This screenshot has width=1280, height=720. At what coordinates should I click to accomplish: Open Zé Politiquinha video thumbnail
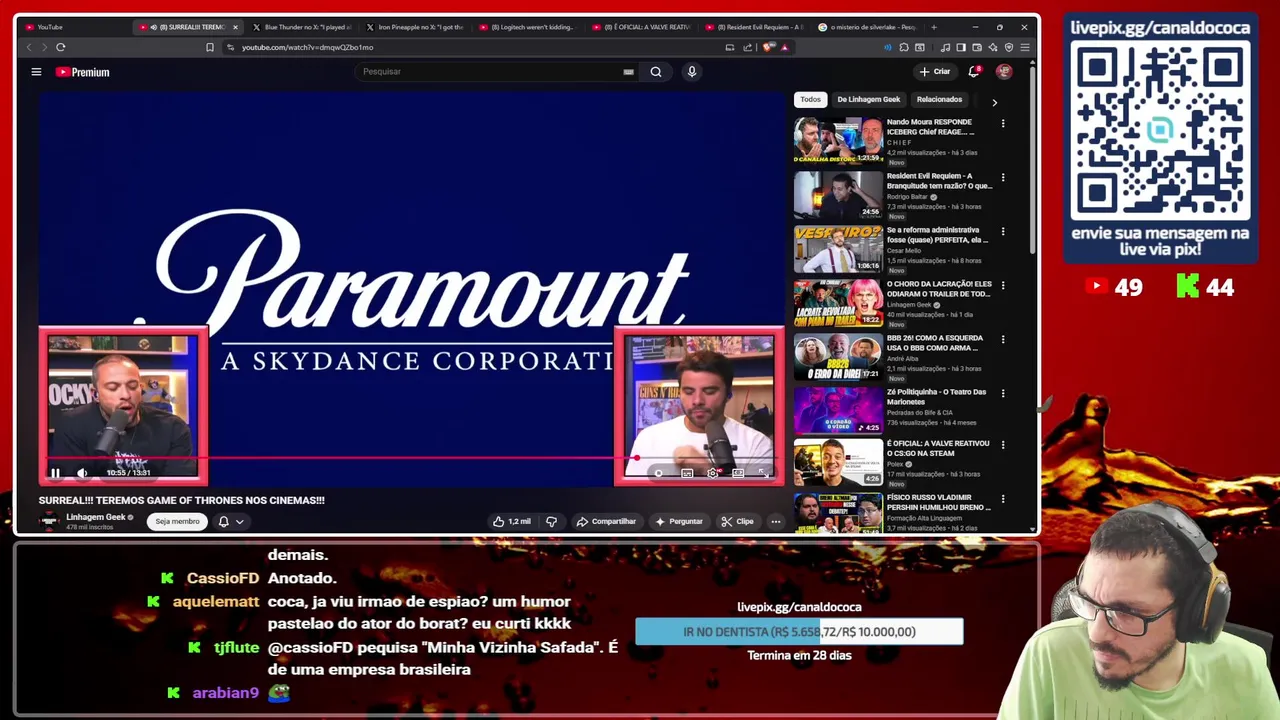(838, 411)
